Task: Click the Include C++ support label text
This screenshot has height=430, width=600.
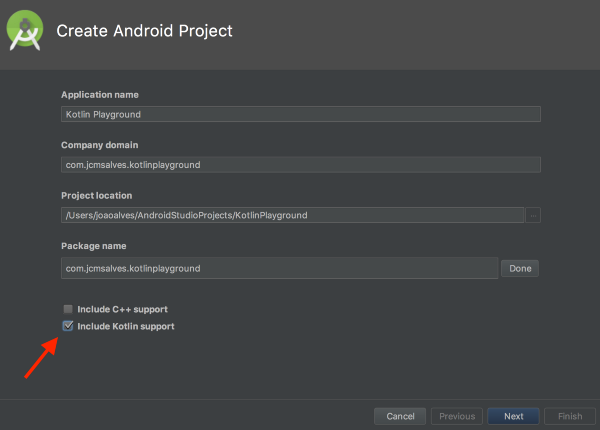Action: (122, 309)
